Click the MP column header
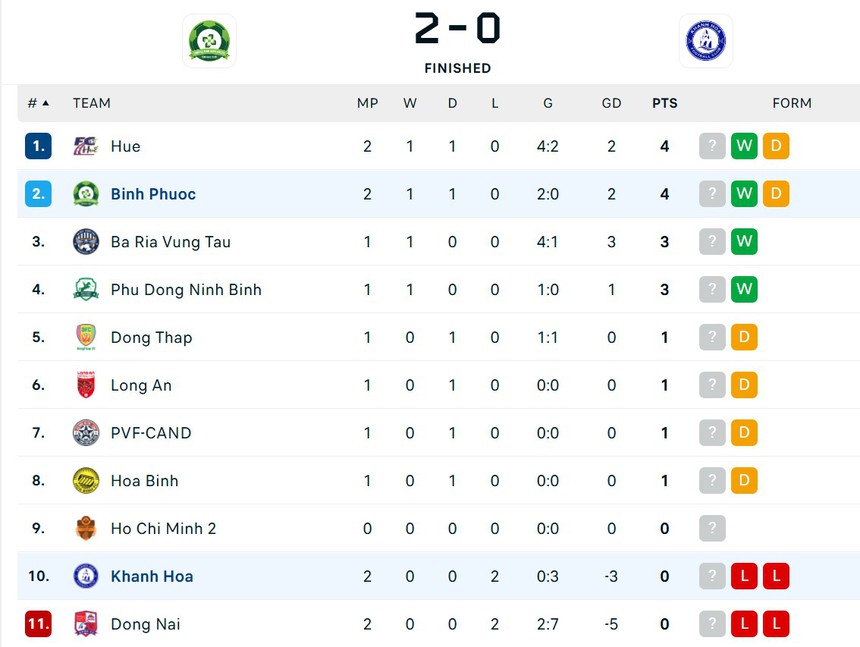 (x=367, y=103)
